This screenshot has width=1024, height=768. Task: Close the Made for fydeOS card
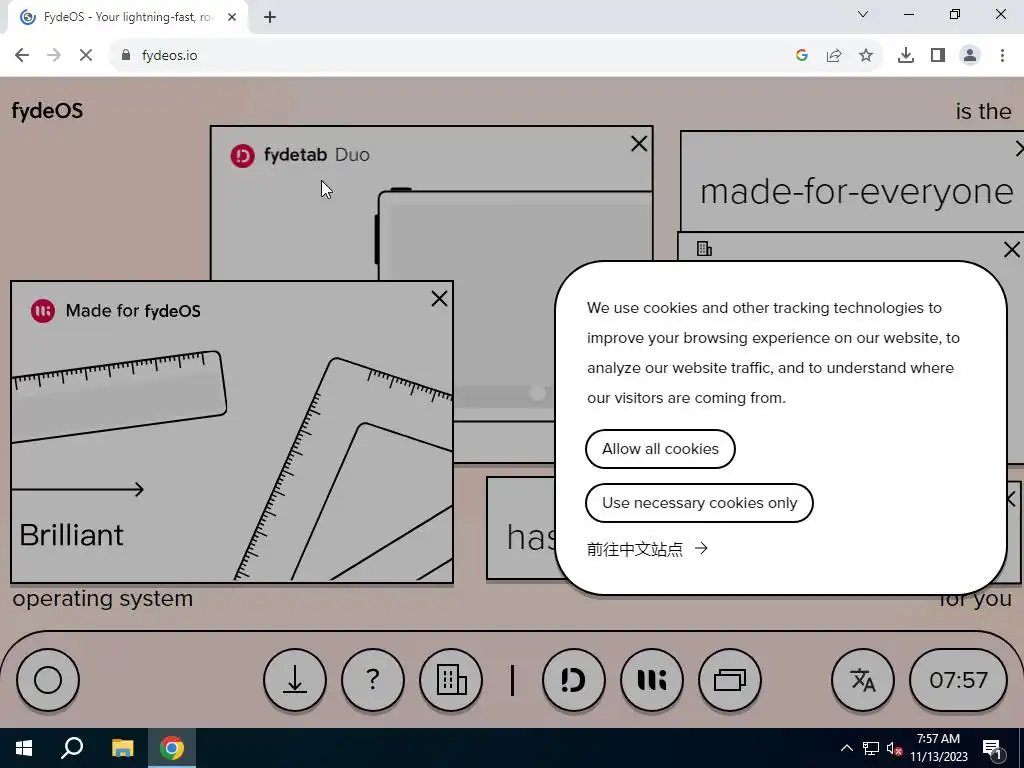pyautogui.click(x=440, y=298)
